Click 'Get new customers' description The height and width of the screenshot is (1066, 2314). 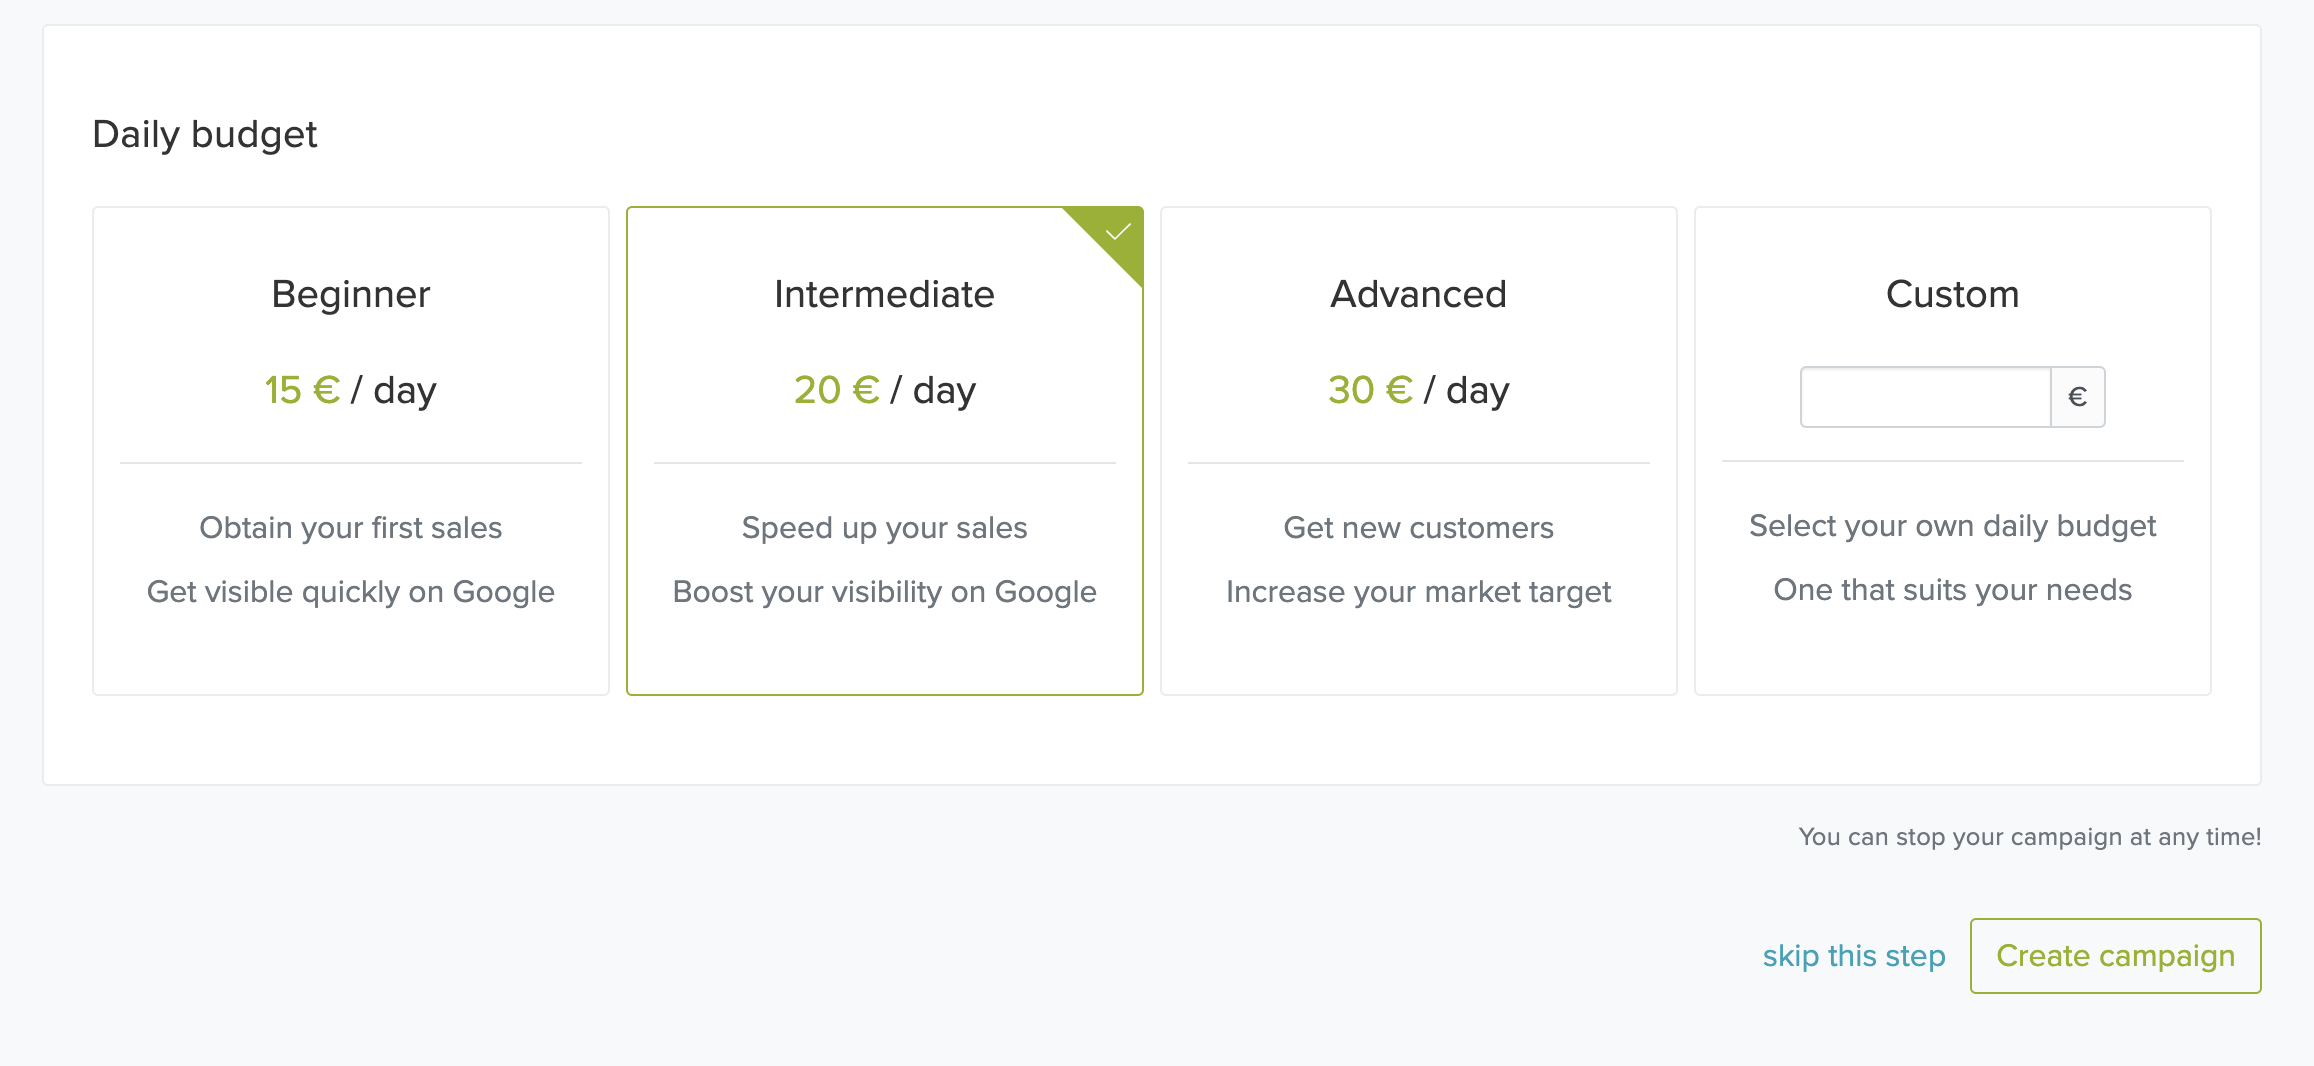click(1418, 528)
